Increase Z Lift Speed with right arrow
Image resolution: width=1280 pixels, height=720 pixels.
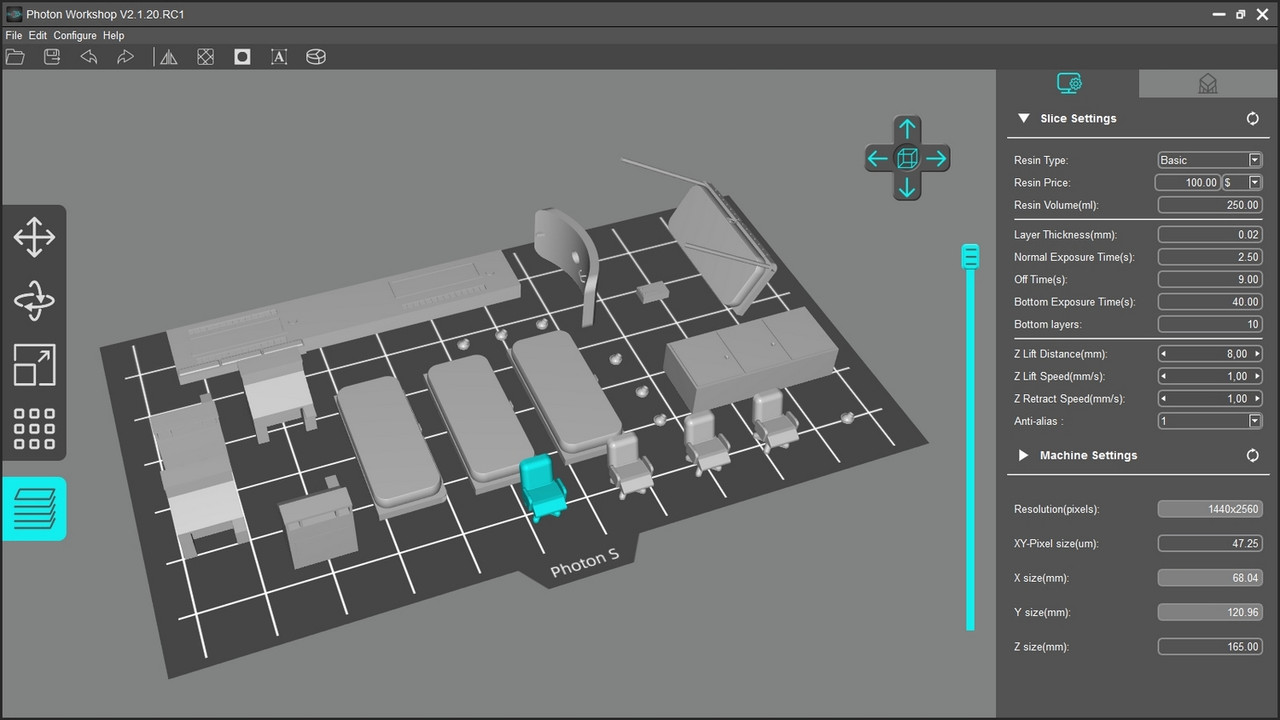[1257, 376]
